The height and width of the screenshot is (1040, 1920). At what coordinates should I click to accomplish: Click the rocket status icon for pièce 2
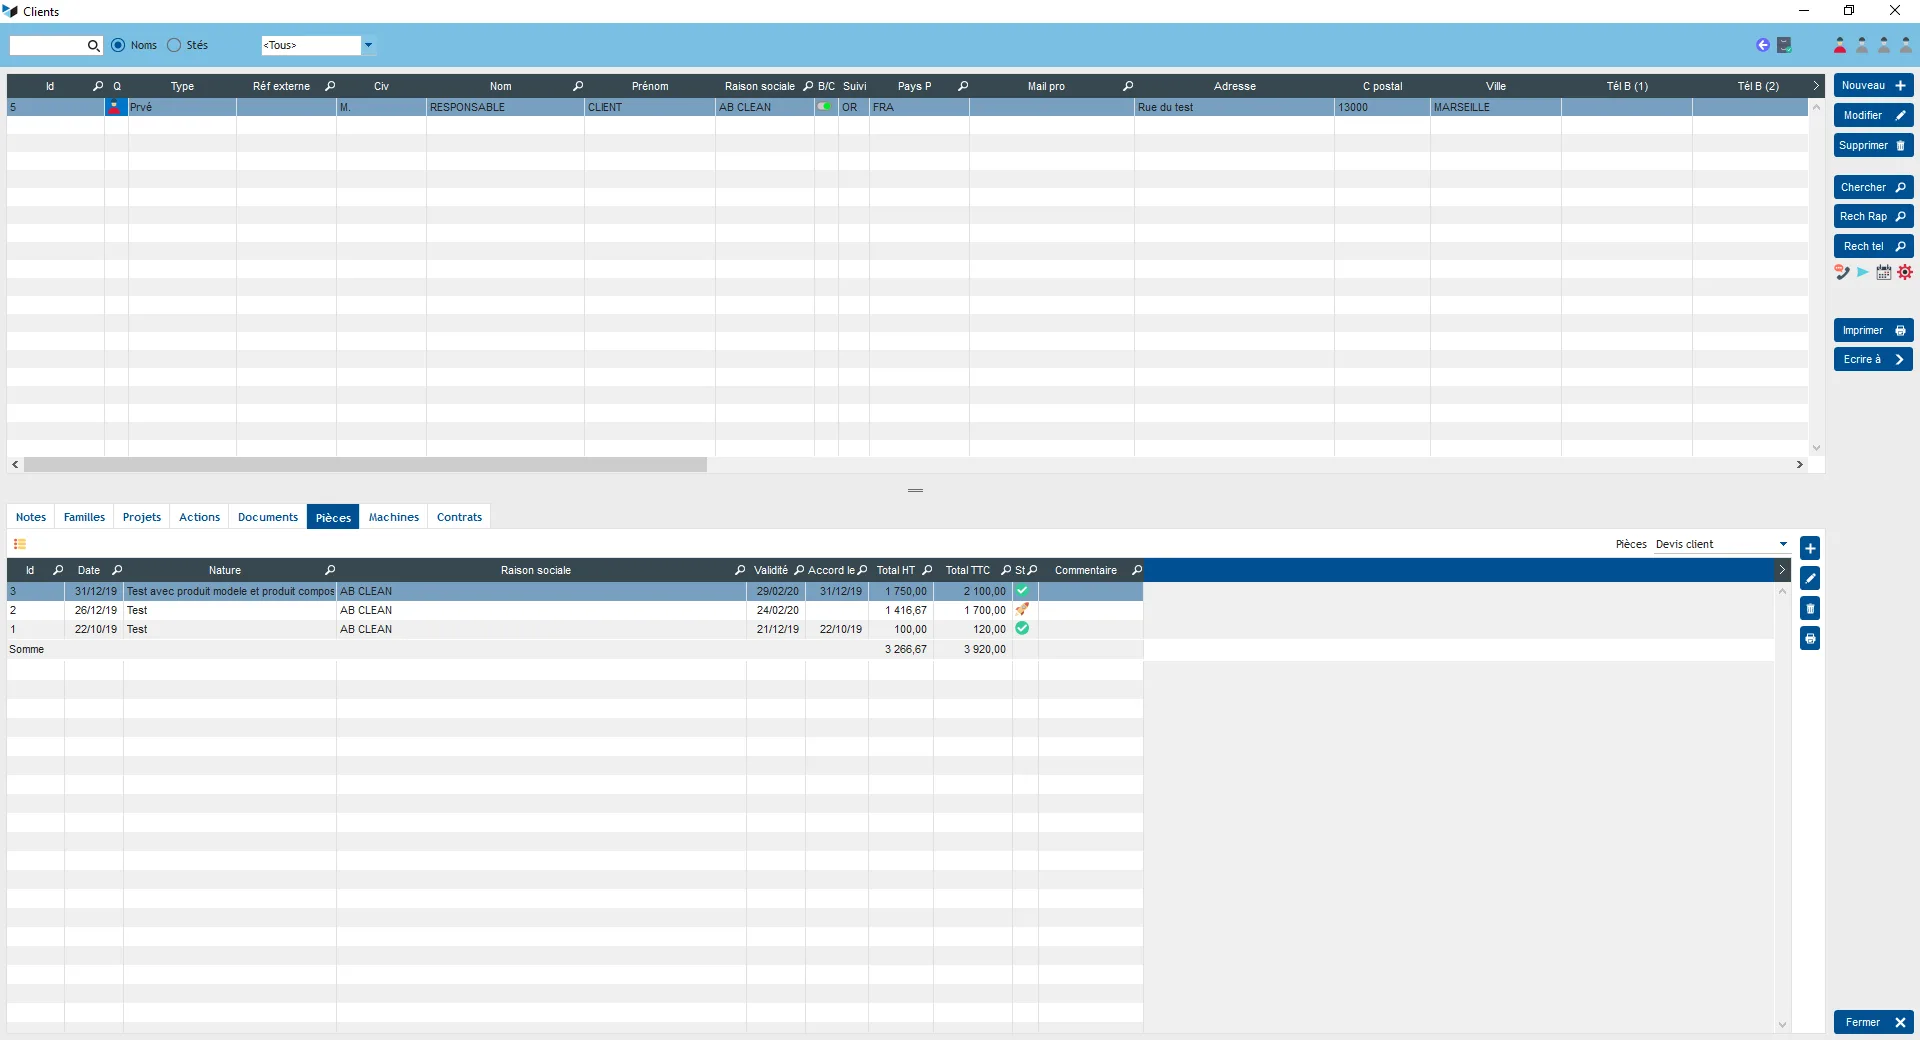click(x=1022, y=609)
